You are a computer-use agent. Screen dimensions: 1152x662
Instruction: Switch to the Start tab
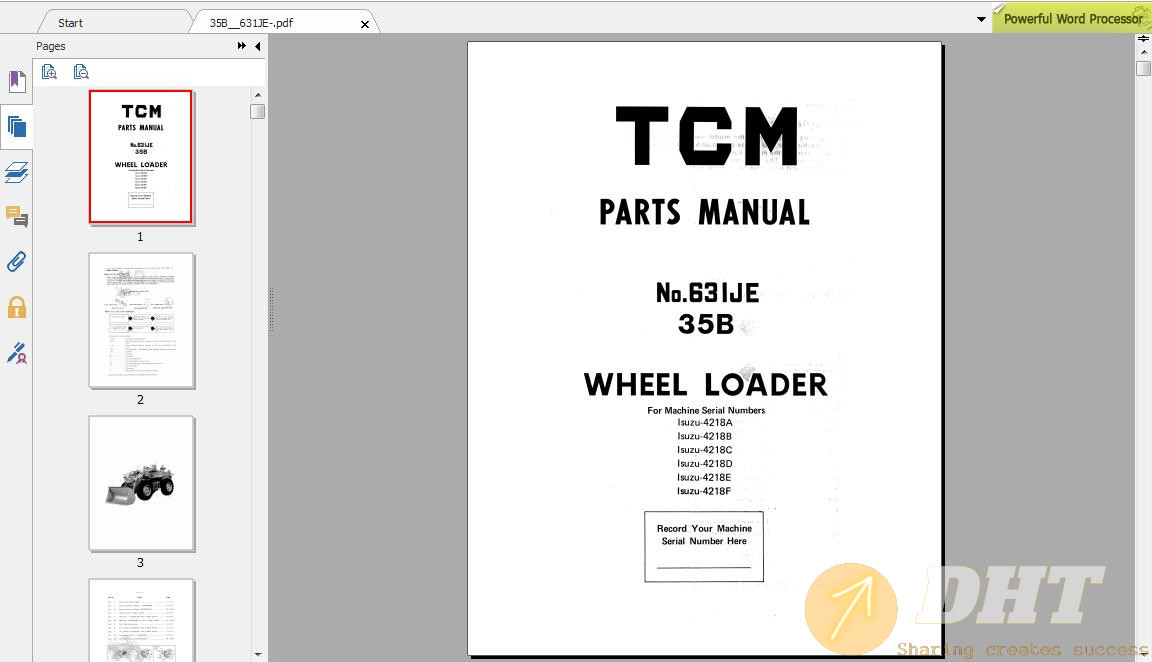[71, 23]
